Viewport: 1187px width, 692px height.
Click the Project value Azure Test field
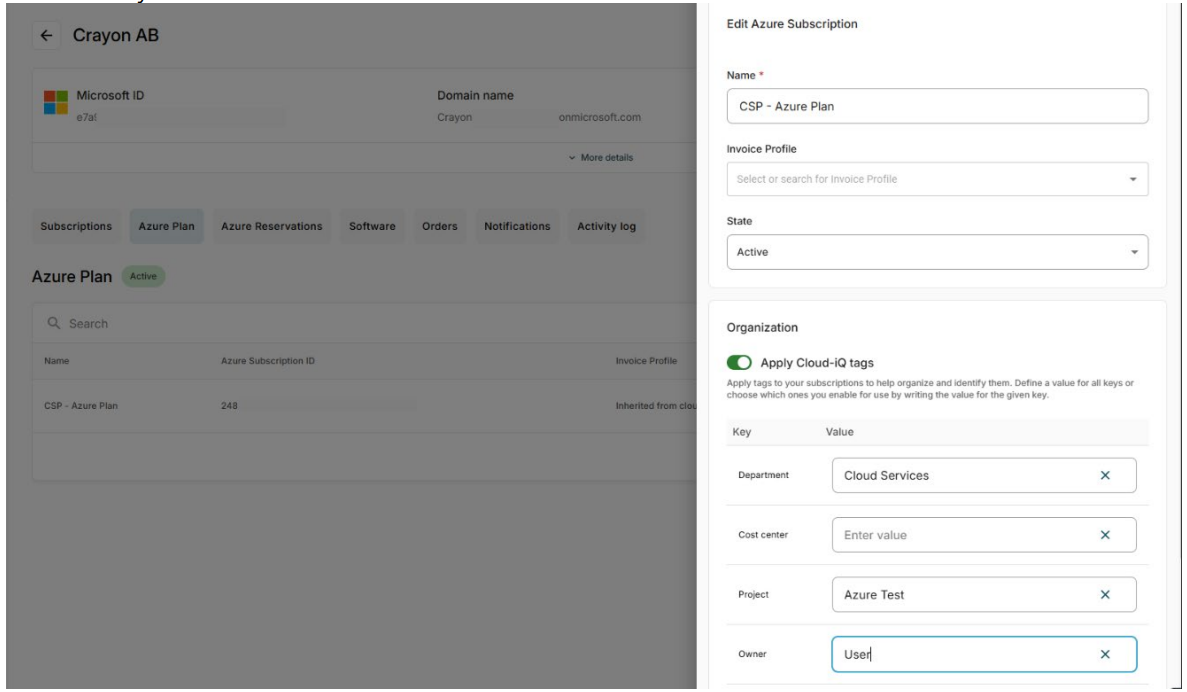(983, 595)
